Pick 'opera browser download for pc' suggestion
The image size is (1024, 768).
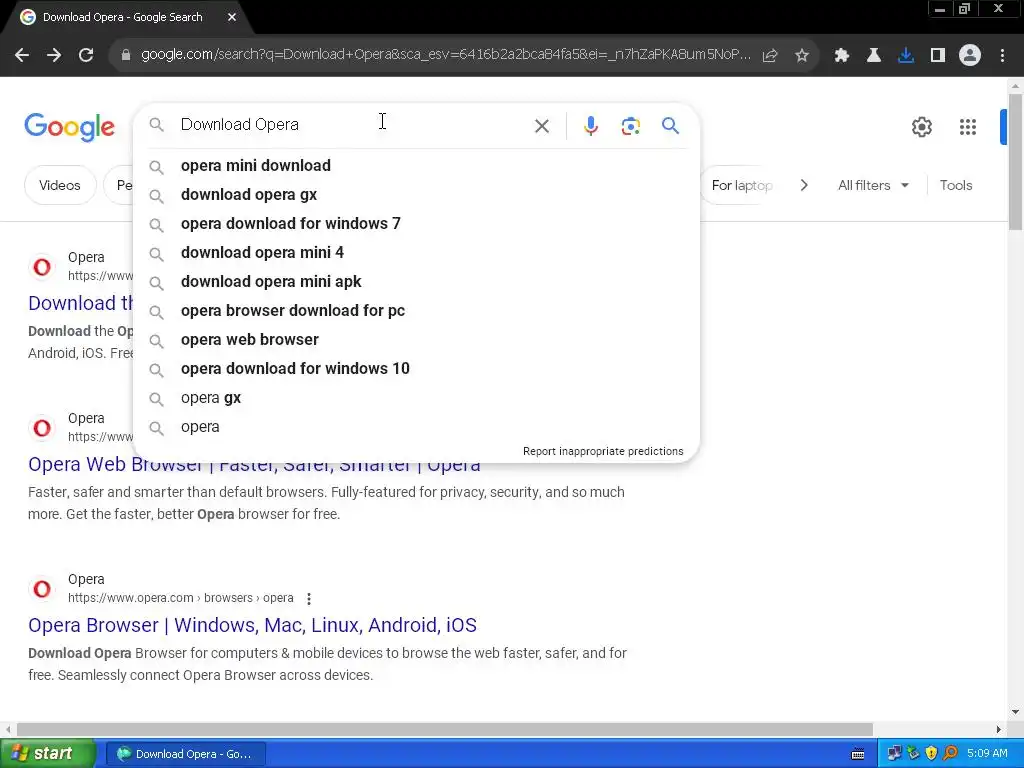tap(416, 311)
